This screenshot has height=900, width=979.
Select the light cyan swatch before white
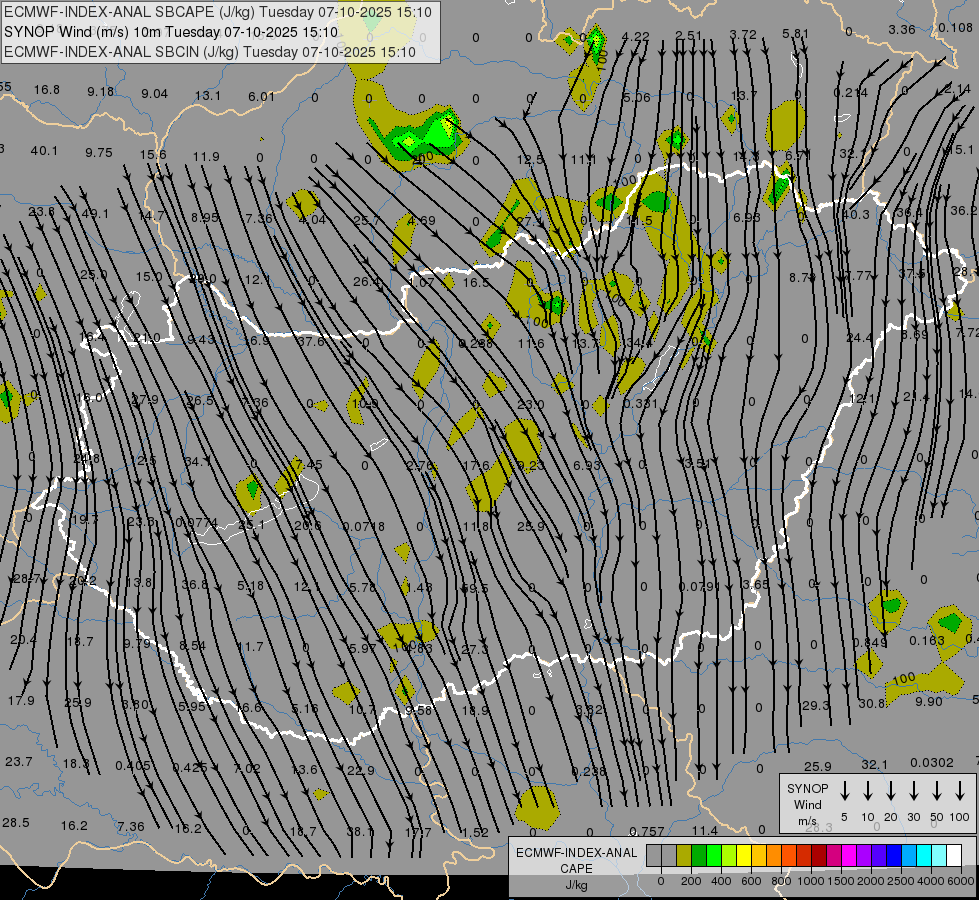[939, 855]
